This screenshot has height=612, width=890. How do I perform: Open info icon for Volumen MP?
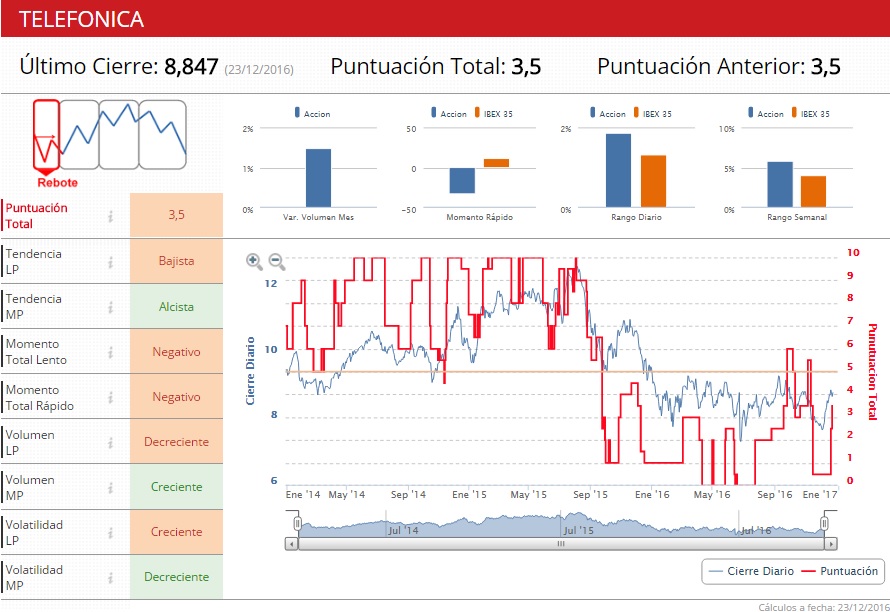tap(111, 487)
